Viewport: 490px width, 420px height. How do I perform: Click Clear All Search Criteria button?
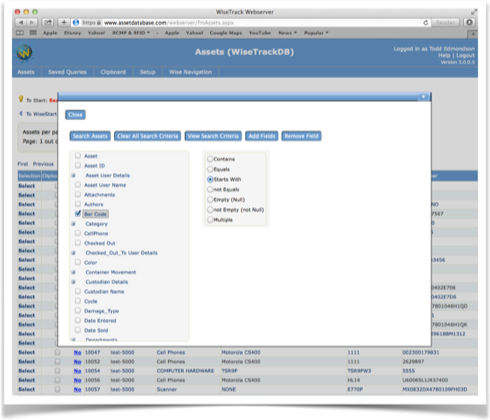point(148,136)
